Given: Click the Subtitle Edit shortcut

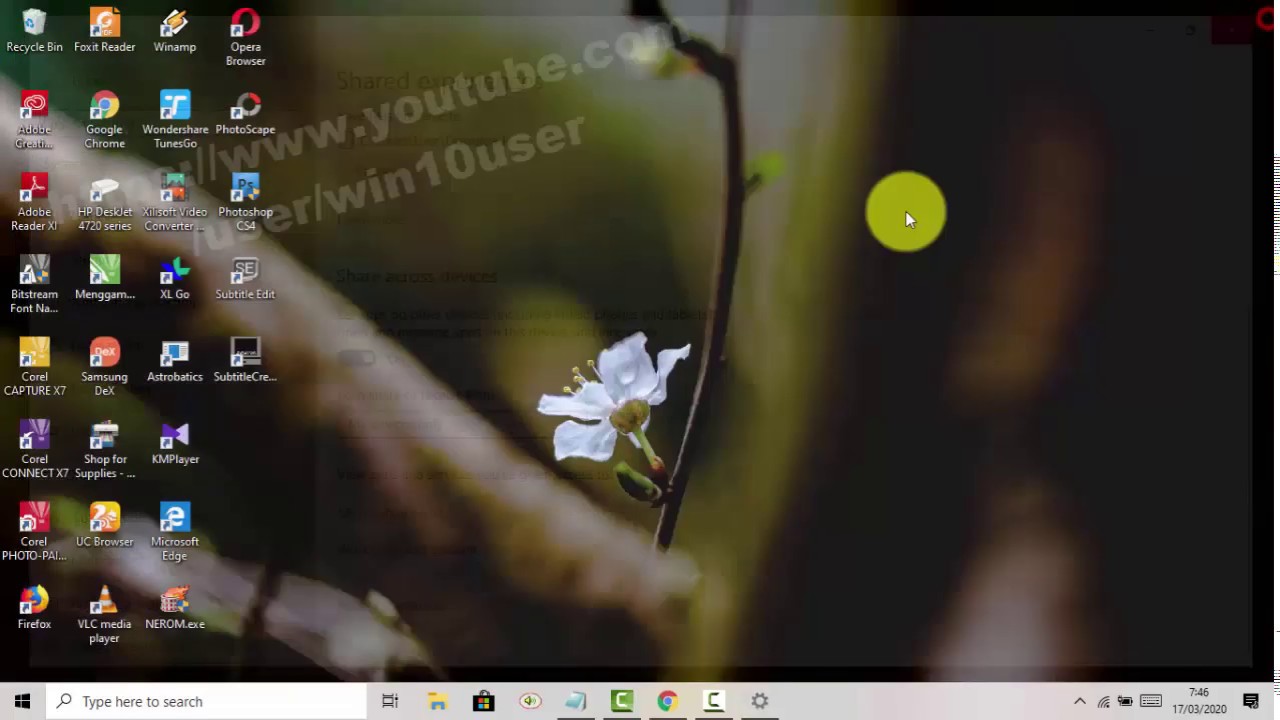Looking at the screenshot, I should 245,278.
